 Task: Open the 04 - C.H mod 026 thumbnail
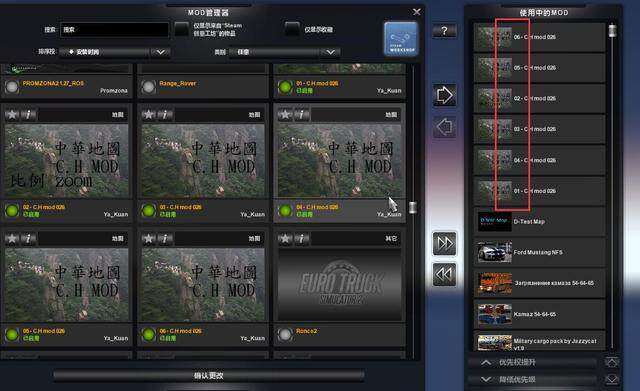point(339,160)
